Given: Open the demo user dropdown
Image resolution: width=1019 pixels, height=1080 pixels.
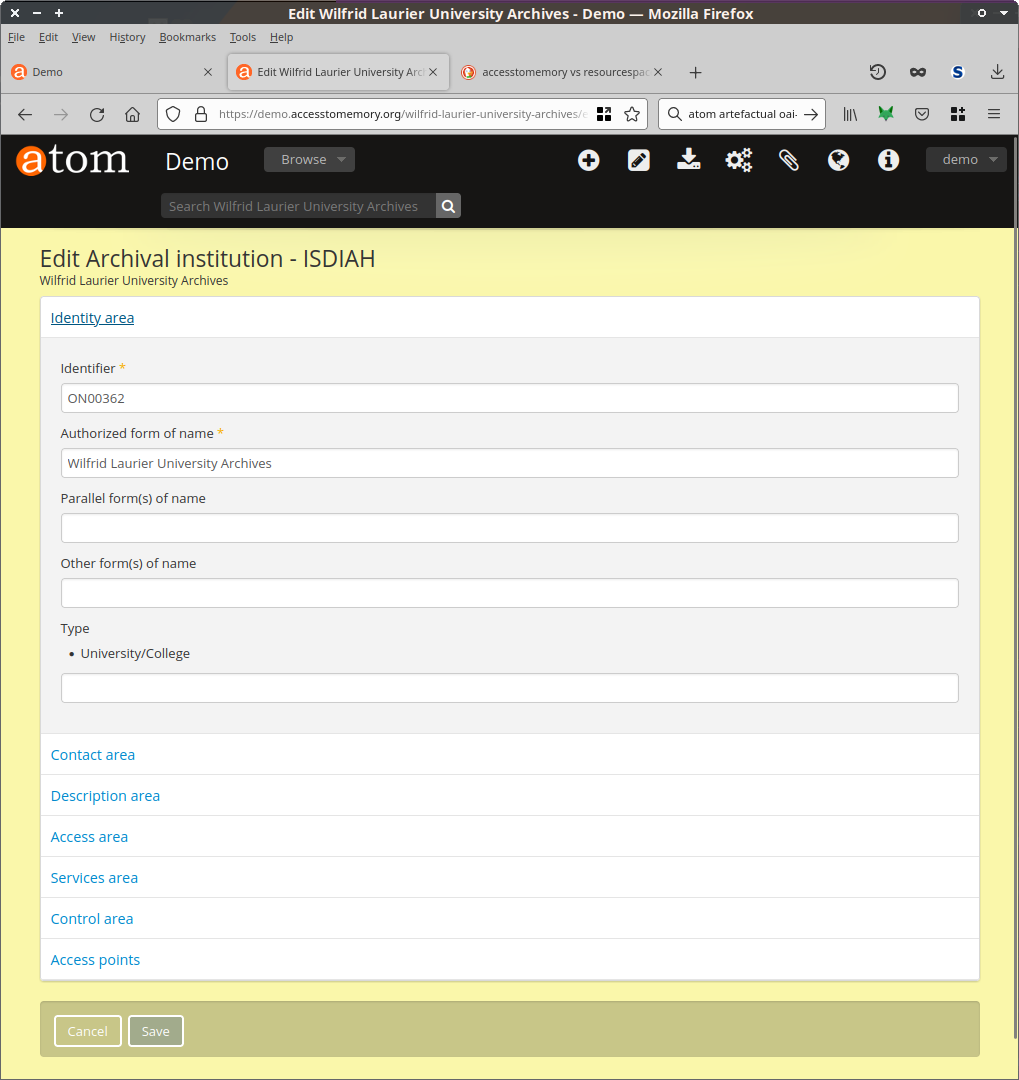Looking at the screenshot, I should pos(966,160).
